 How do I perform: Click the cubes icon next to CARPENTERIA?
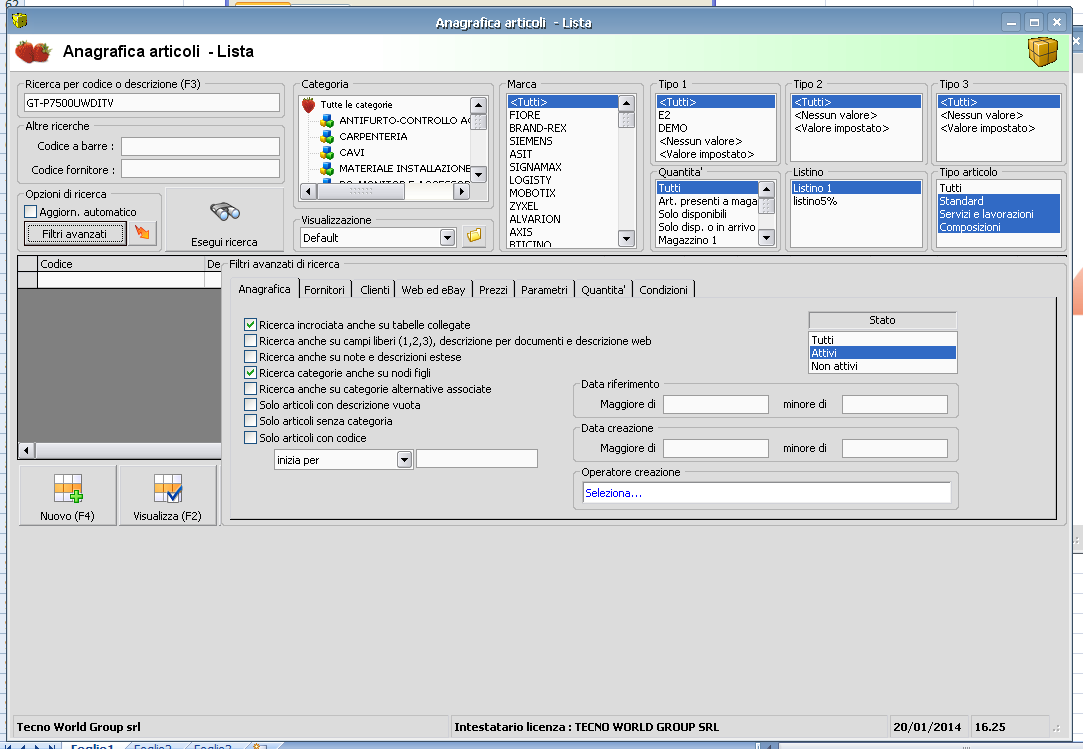pos(327,136)
